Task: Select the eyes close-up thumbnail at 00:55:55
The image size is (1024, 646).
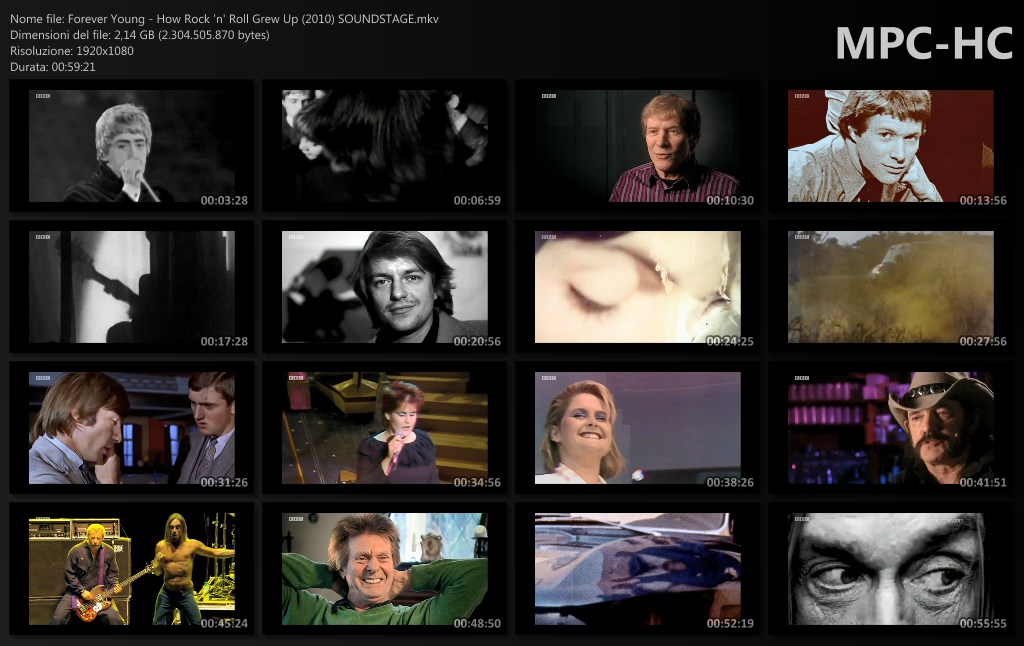Action: (891, 569)
